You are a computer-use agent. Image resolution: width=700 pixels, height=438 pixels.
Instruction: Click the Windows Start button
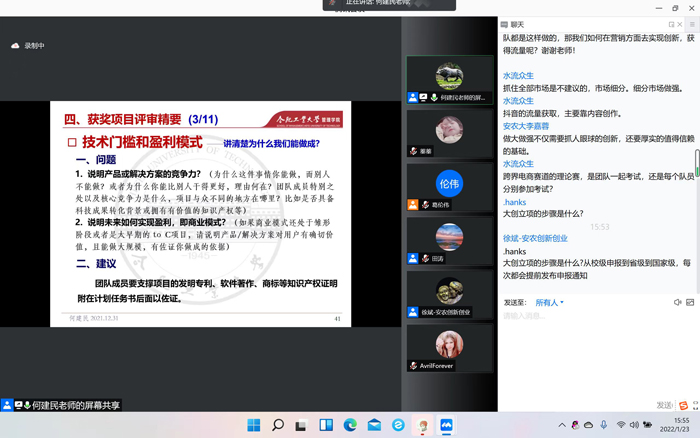tap(254, 425)
